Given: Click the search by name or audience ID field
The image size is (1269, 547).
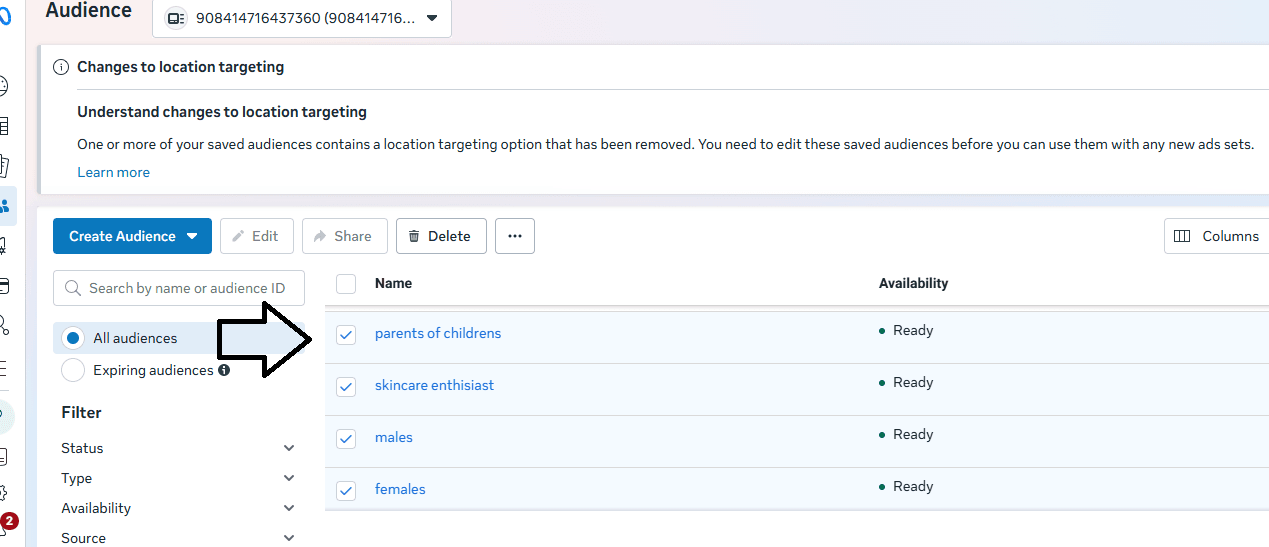Looking at the screenshot, I should coord(187,288).
